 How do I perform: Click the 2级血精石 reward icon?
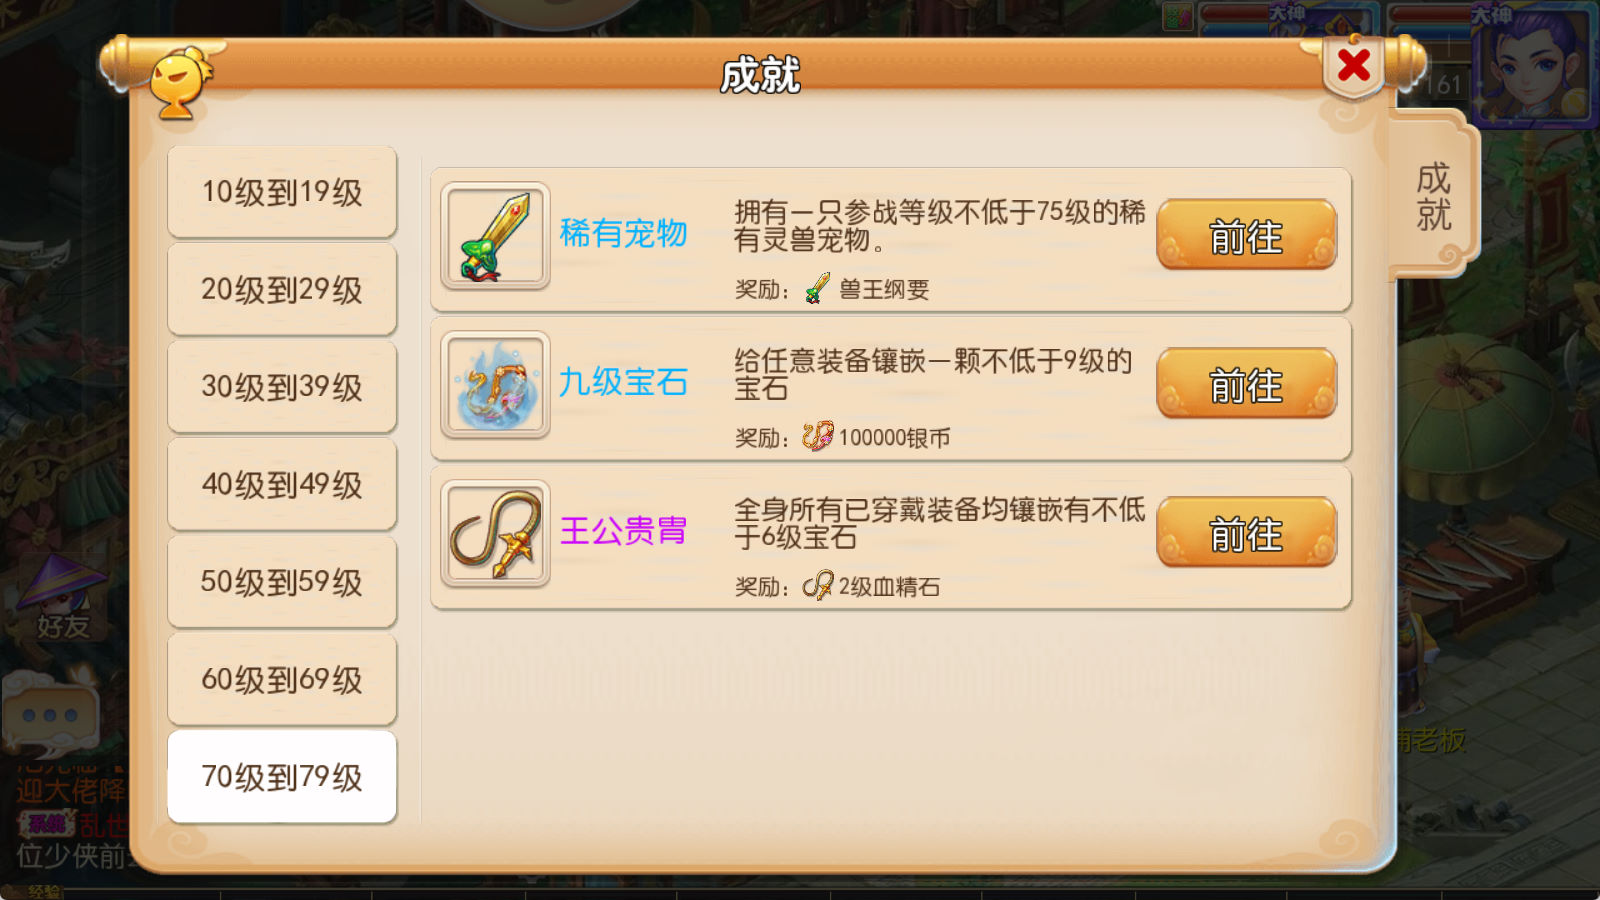(x=817, y=585)
